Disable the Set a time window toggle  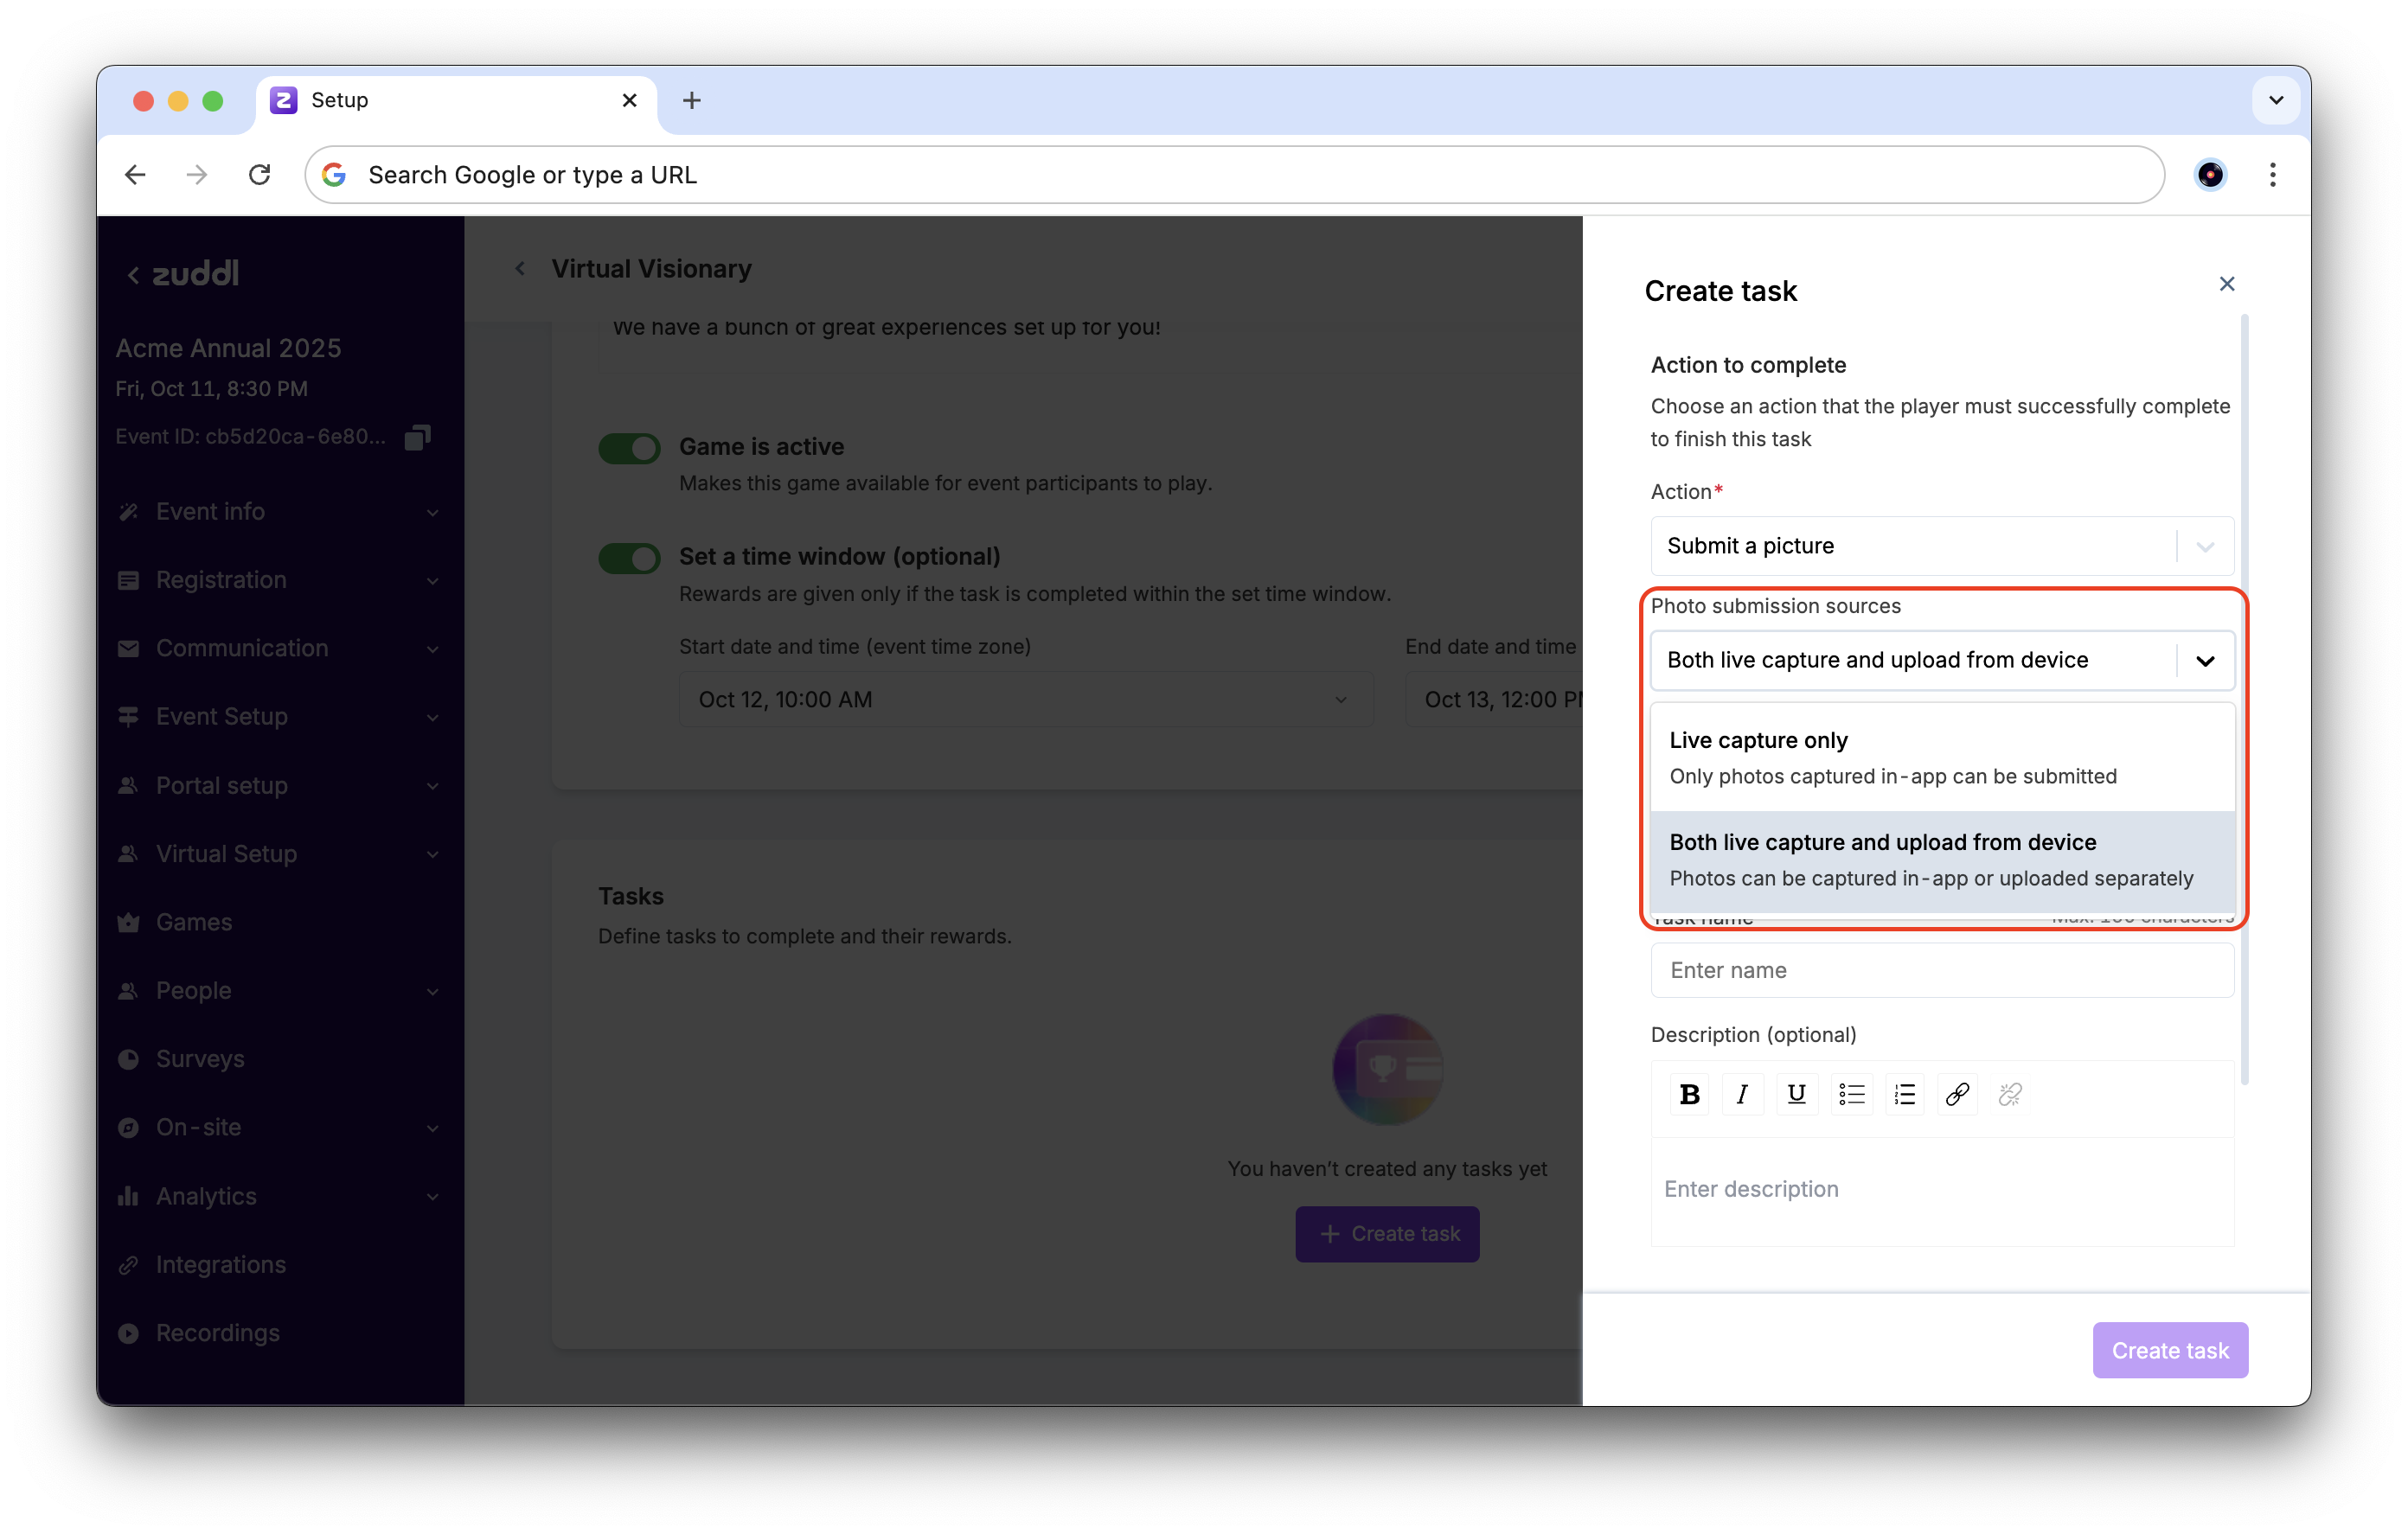629,557
